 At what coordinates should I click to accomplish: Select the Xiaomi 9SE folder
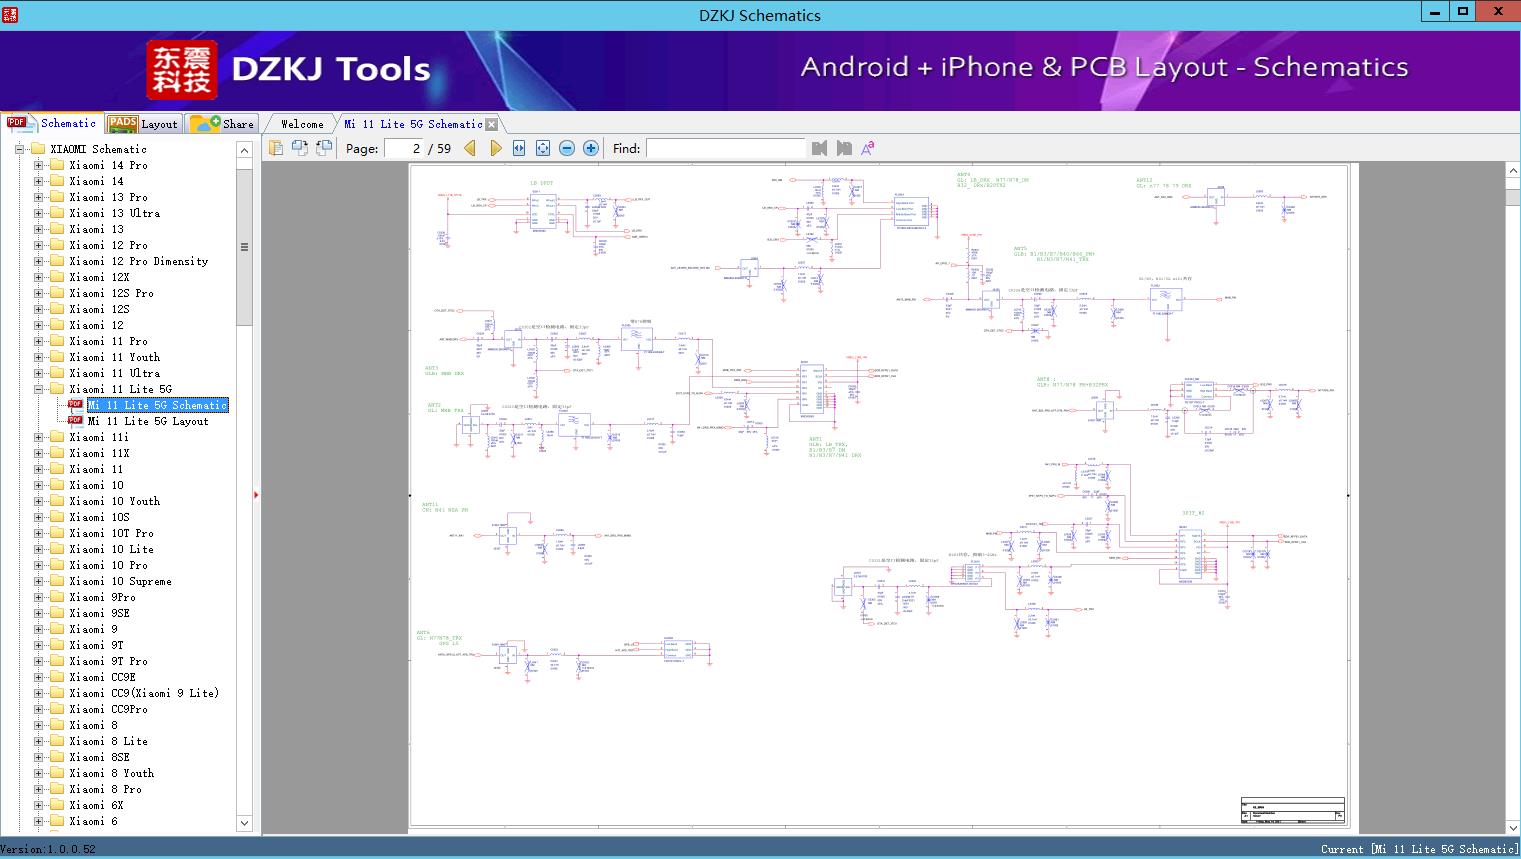(99, 613)
